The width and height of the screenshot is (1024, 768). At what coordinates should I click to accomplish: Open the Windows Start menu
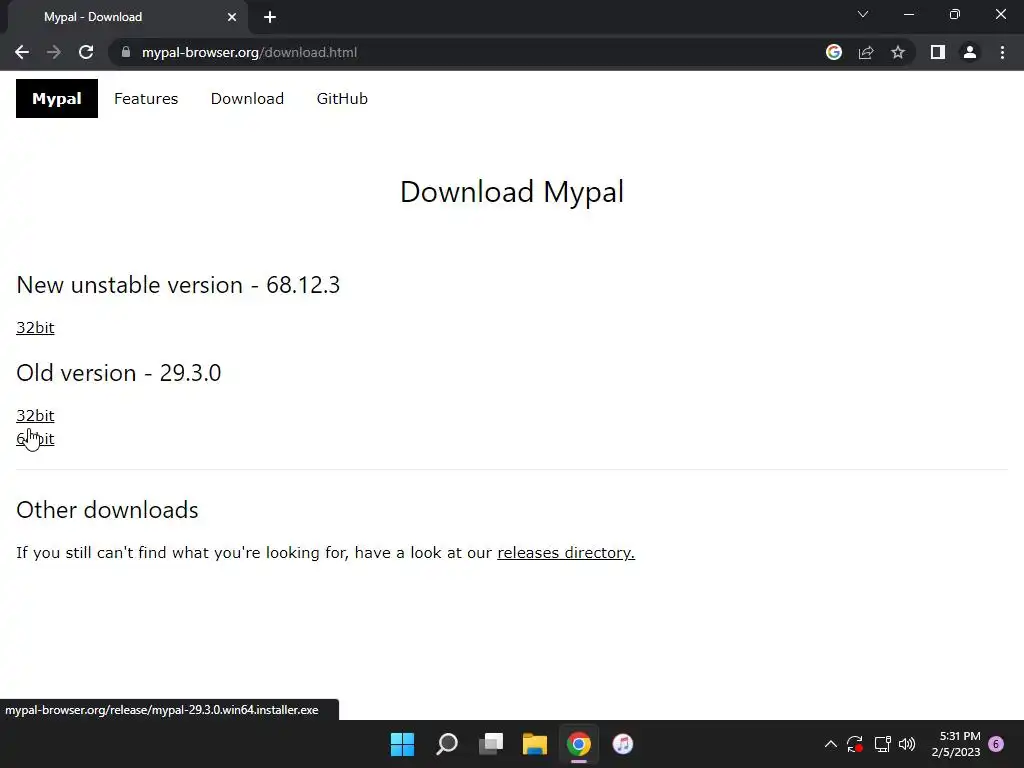(x=402, y=744)
